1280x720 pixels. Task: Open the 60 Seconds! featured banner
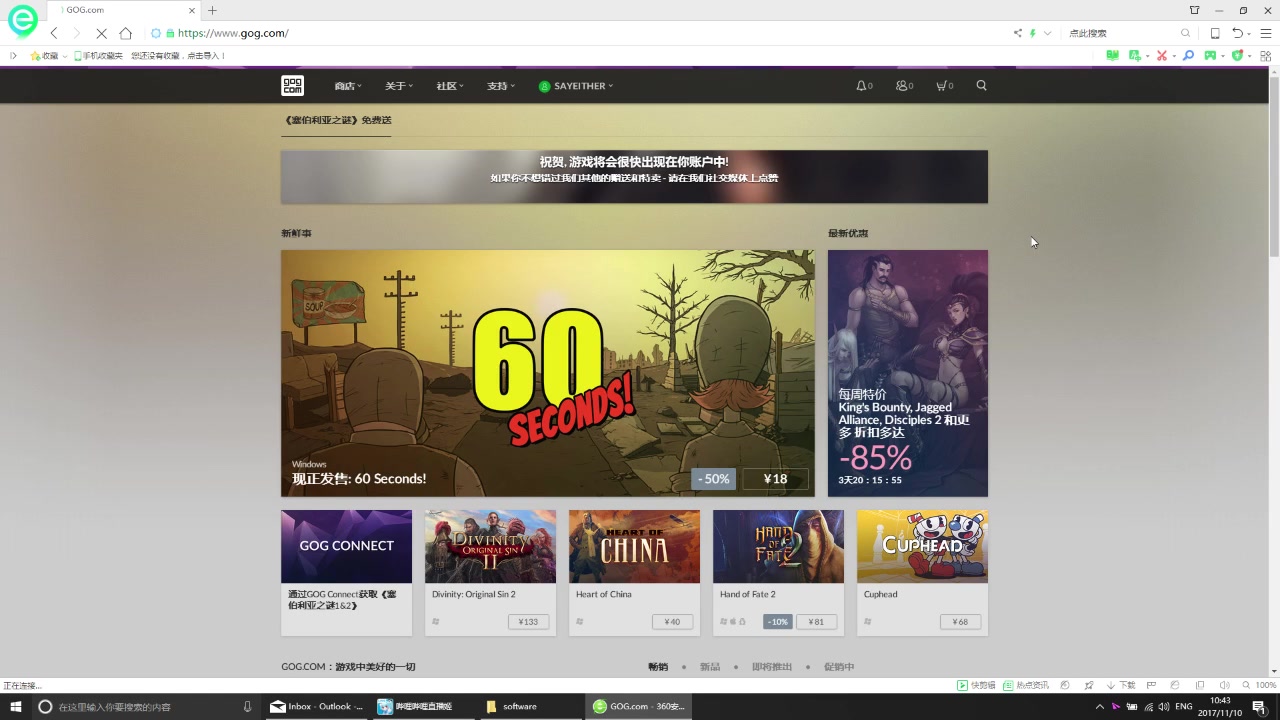pos(548,373)
